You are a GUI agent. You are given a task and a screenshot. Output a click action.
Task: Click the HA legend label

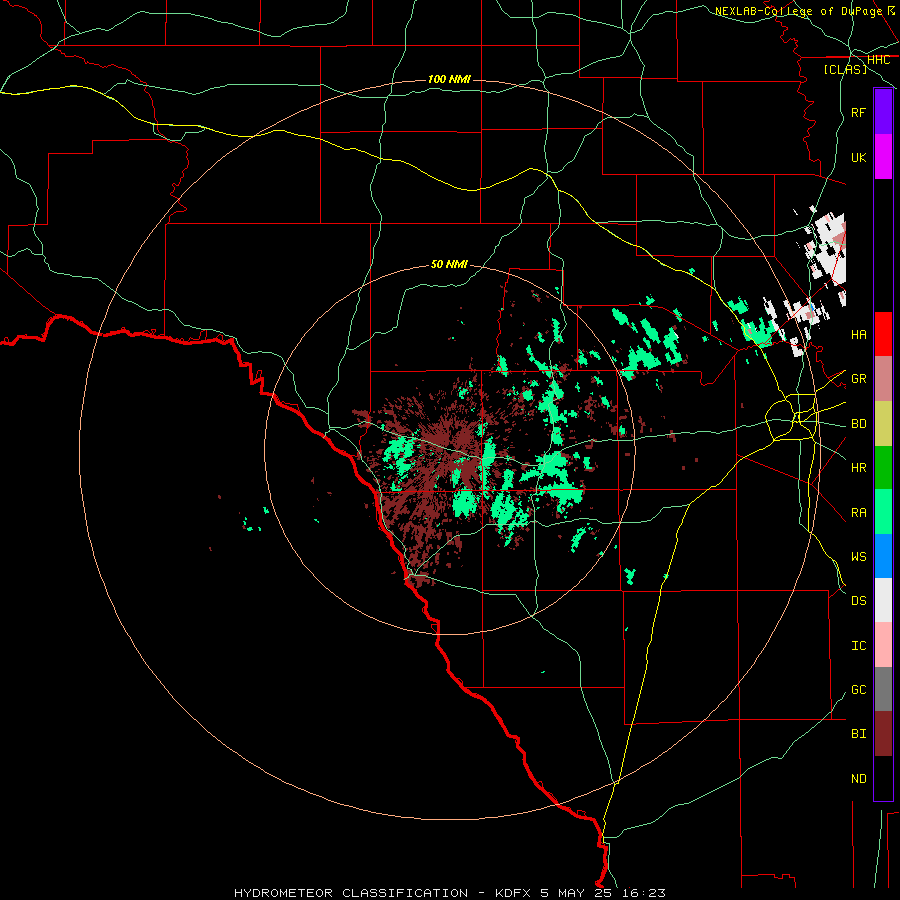coord(859,334)
